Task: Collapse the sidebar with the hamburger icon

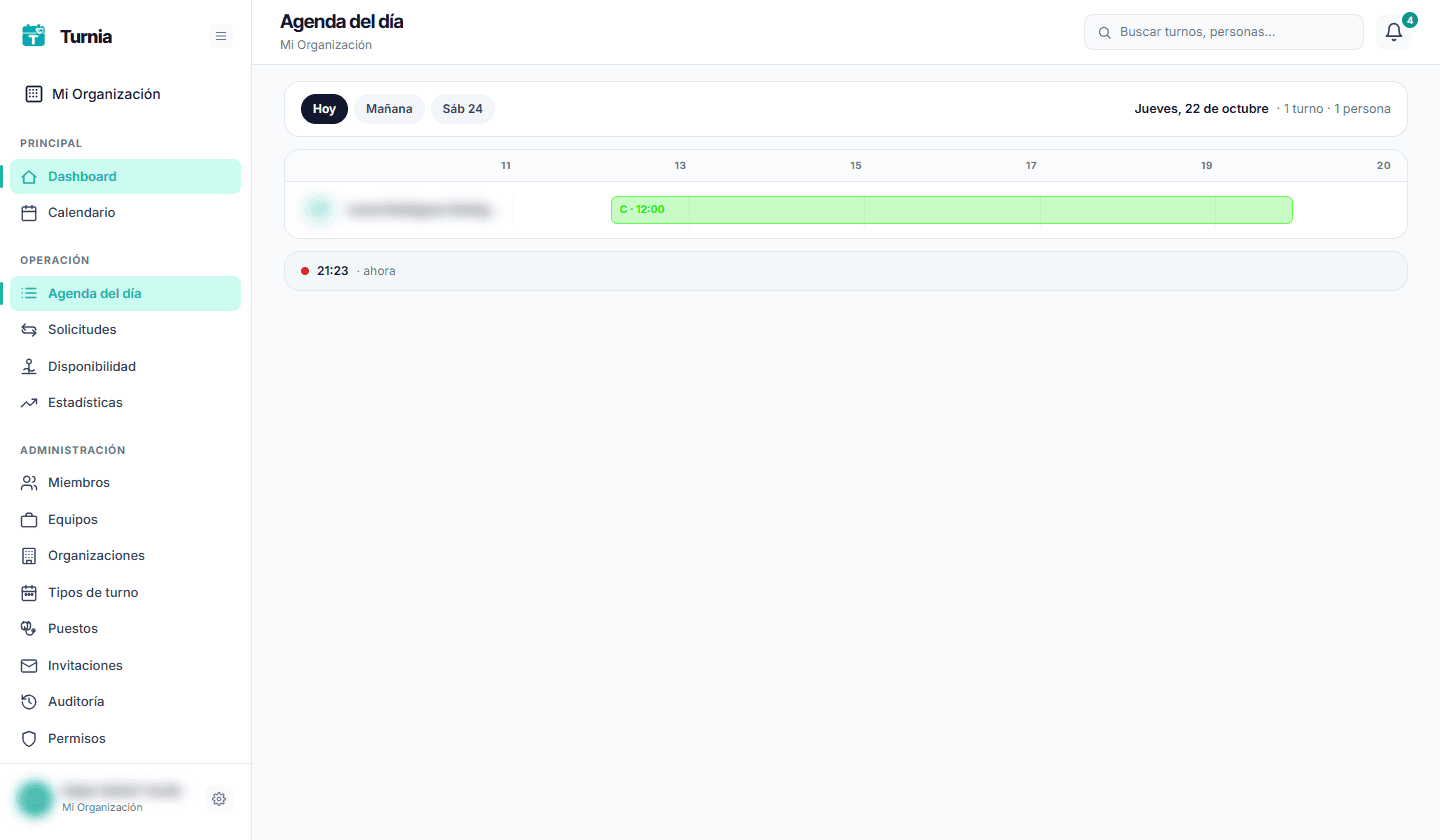Action: (221, 36)
